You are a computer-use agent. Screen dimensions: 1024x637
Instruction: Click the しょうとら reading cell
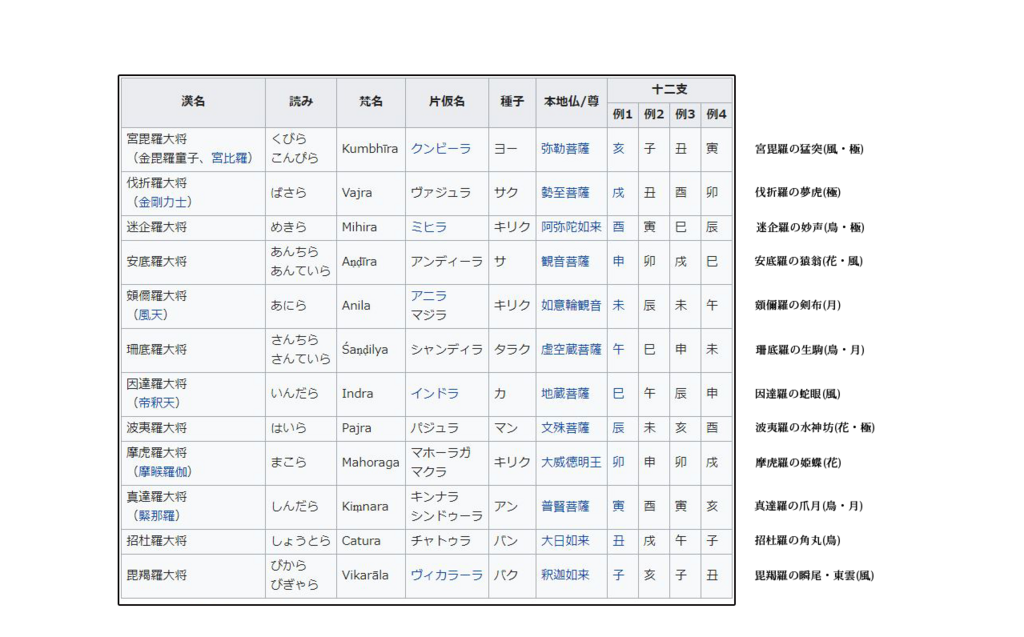pyautogui.click(x=301, y=541)
